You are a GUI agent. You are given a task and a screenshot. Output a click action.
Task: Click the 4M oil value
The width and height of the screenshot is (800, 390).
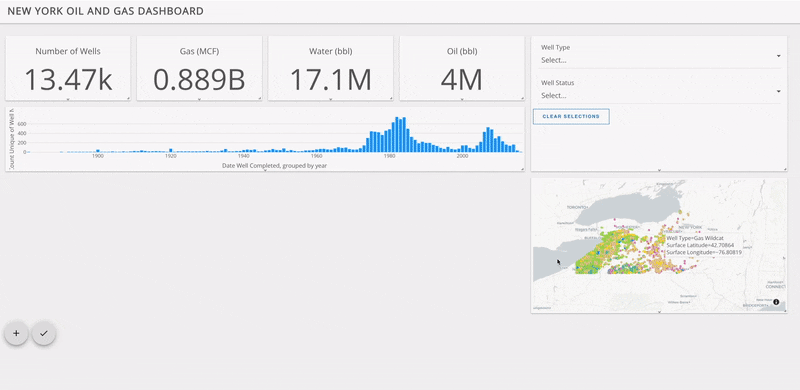[462, 80]
